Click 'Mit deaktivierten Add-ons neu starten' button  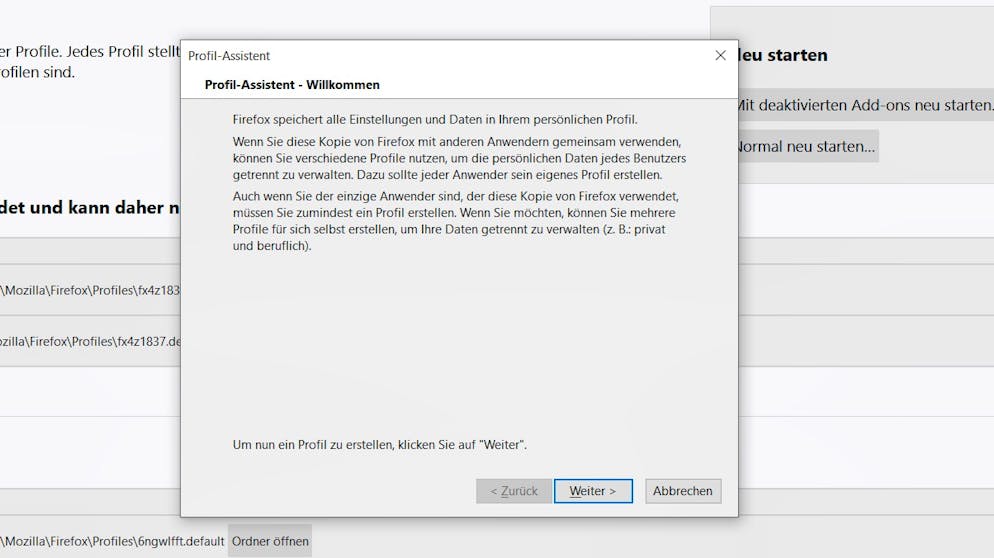866,105
